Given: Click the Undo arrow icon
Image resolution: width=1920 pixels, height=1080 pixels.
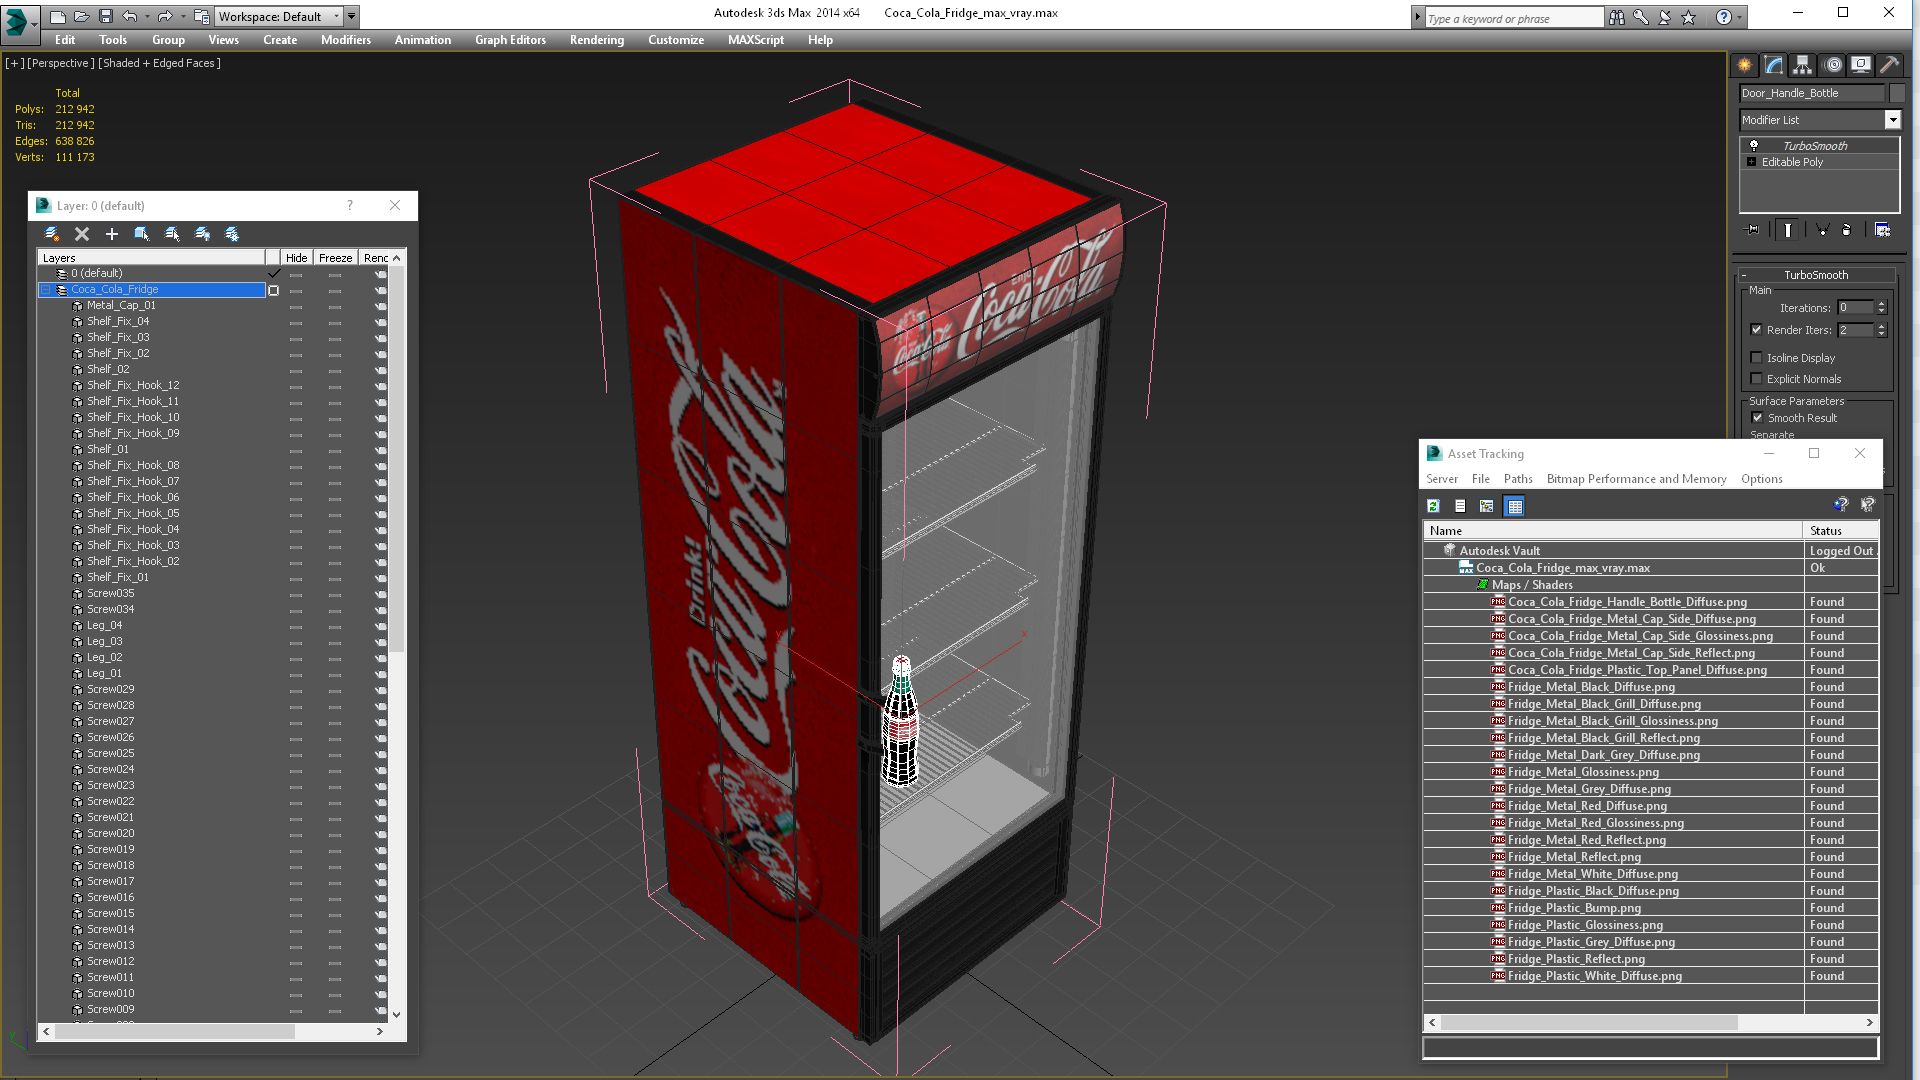Looking at the screenshot, I should [x=130, y=16].
